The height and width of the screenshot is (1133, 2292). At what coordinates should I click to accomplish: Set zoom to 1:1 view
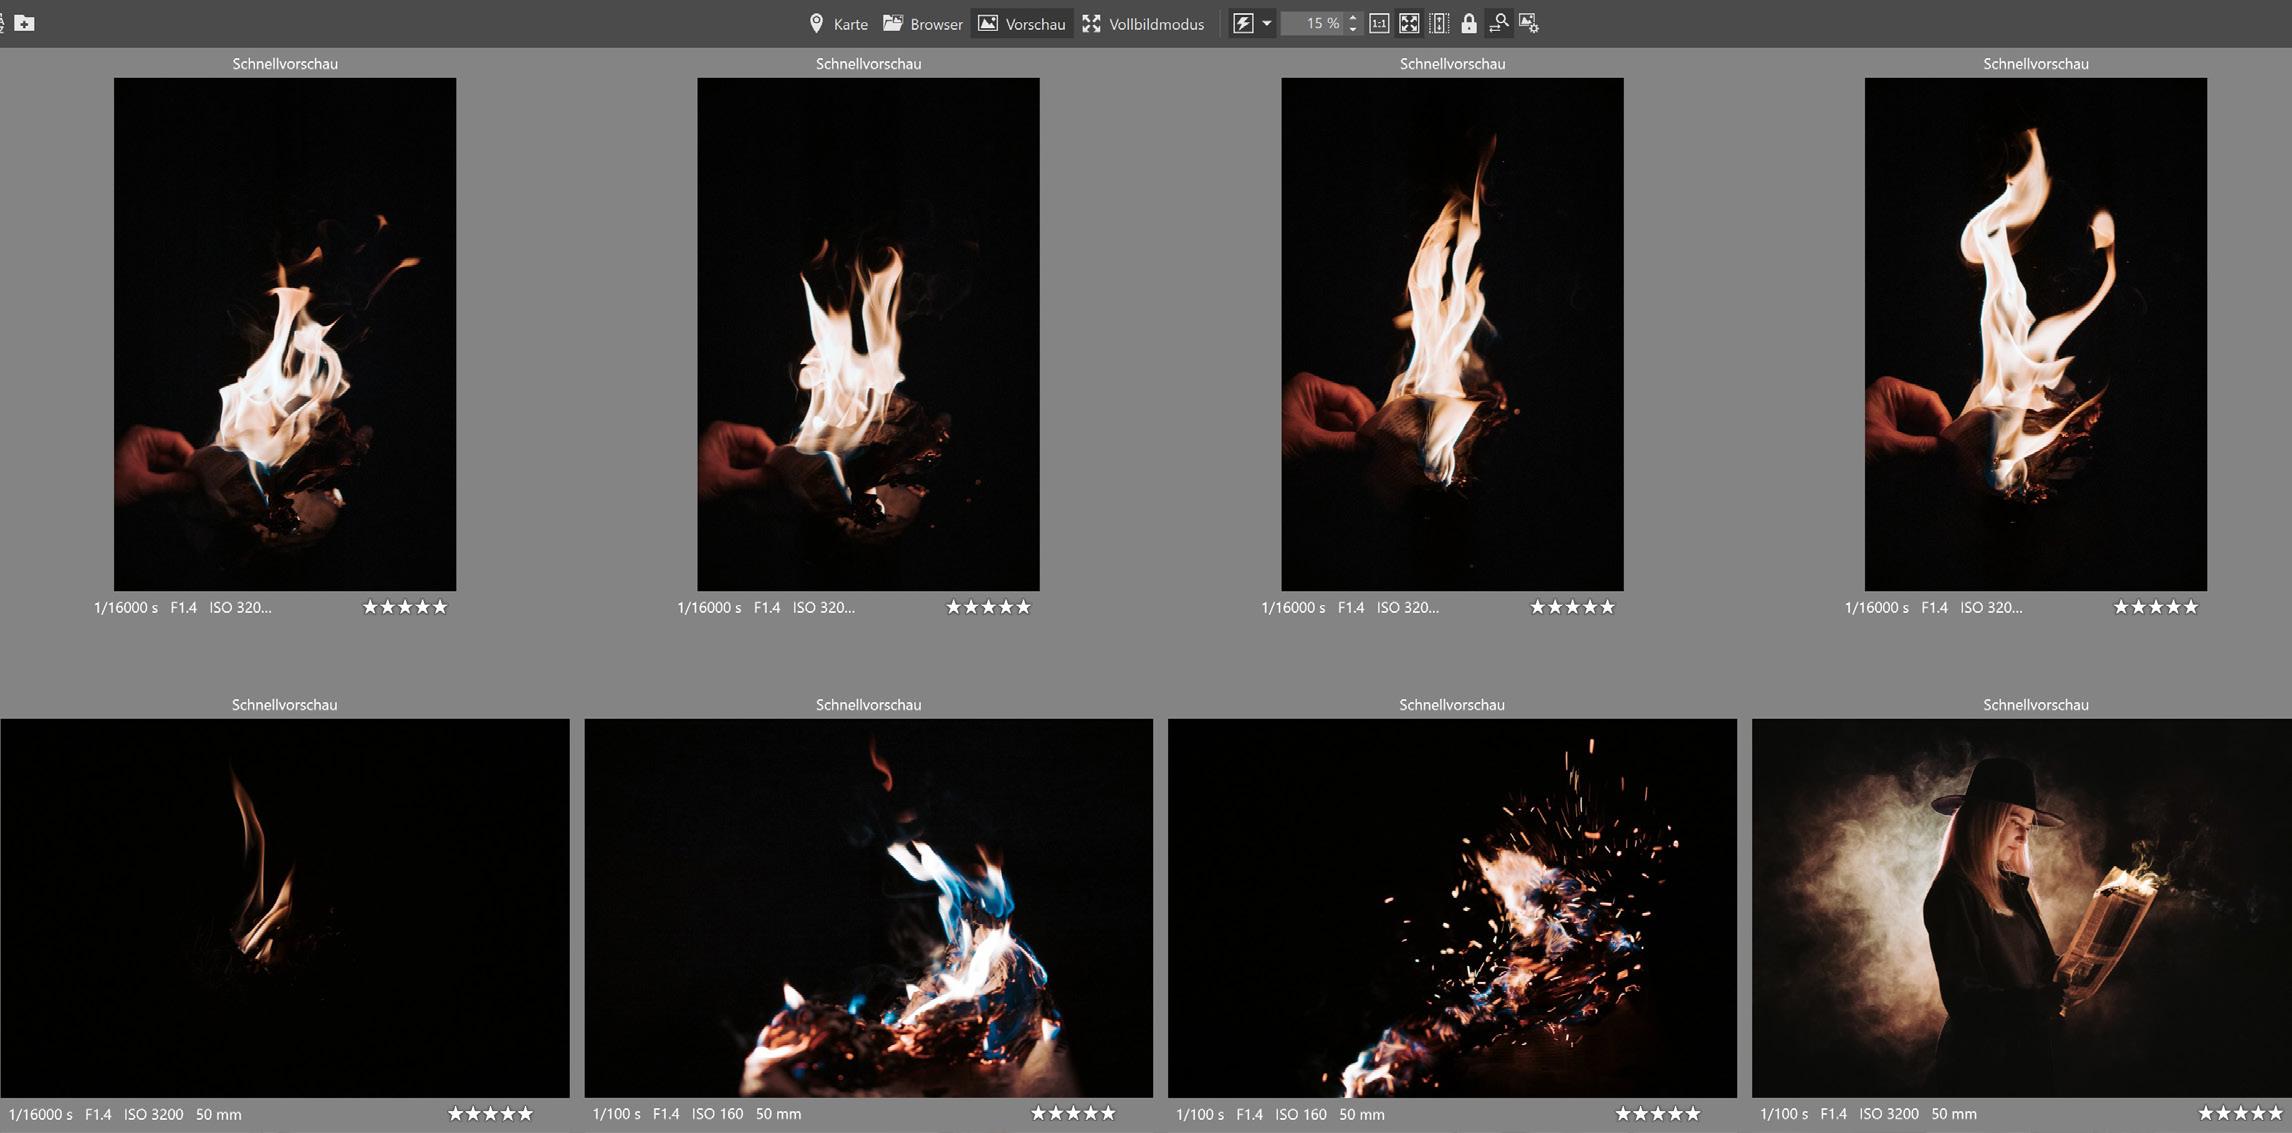pos(1379,23)
